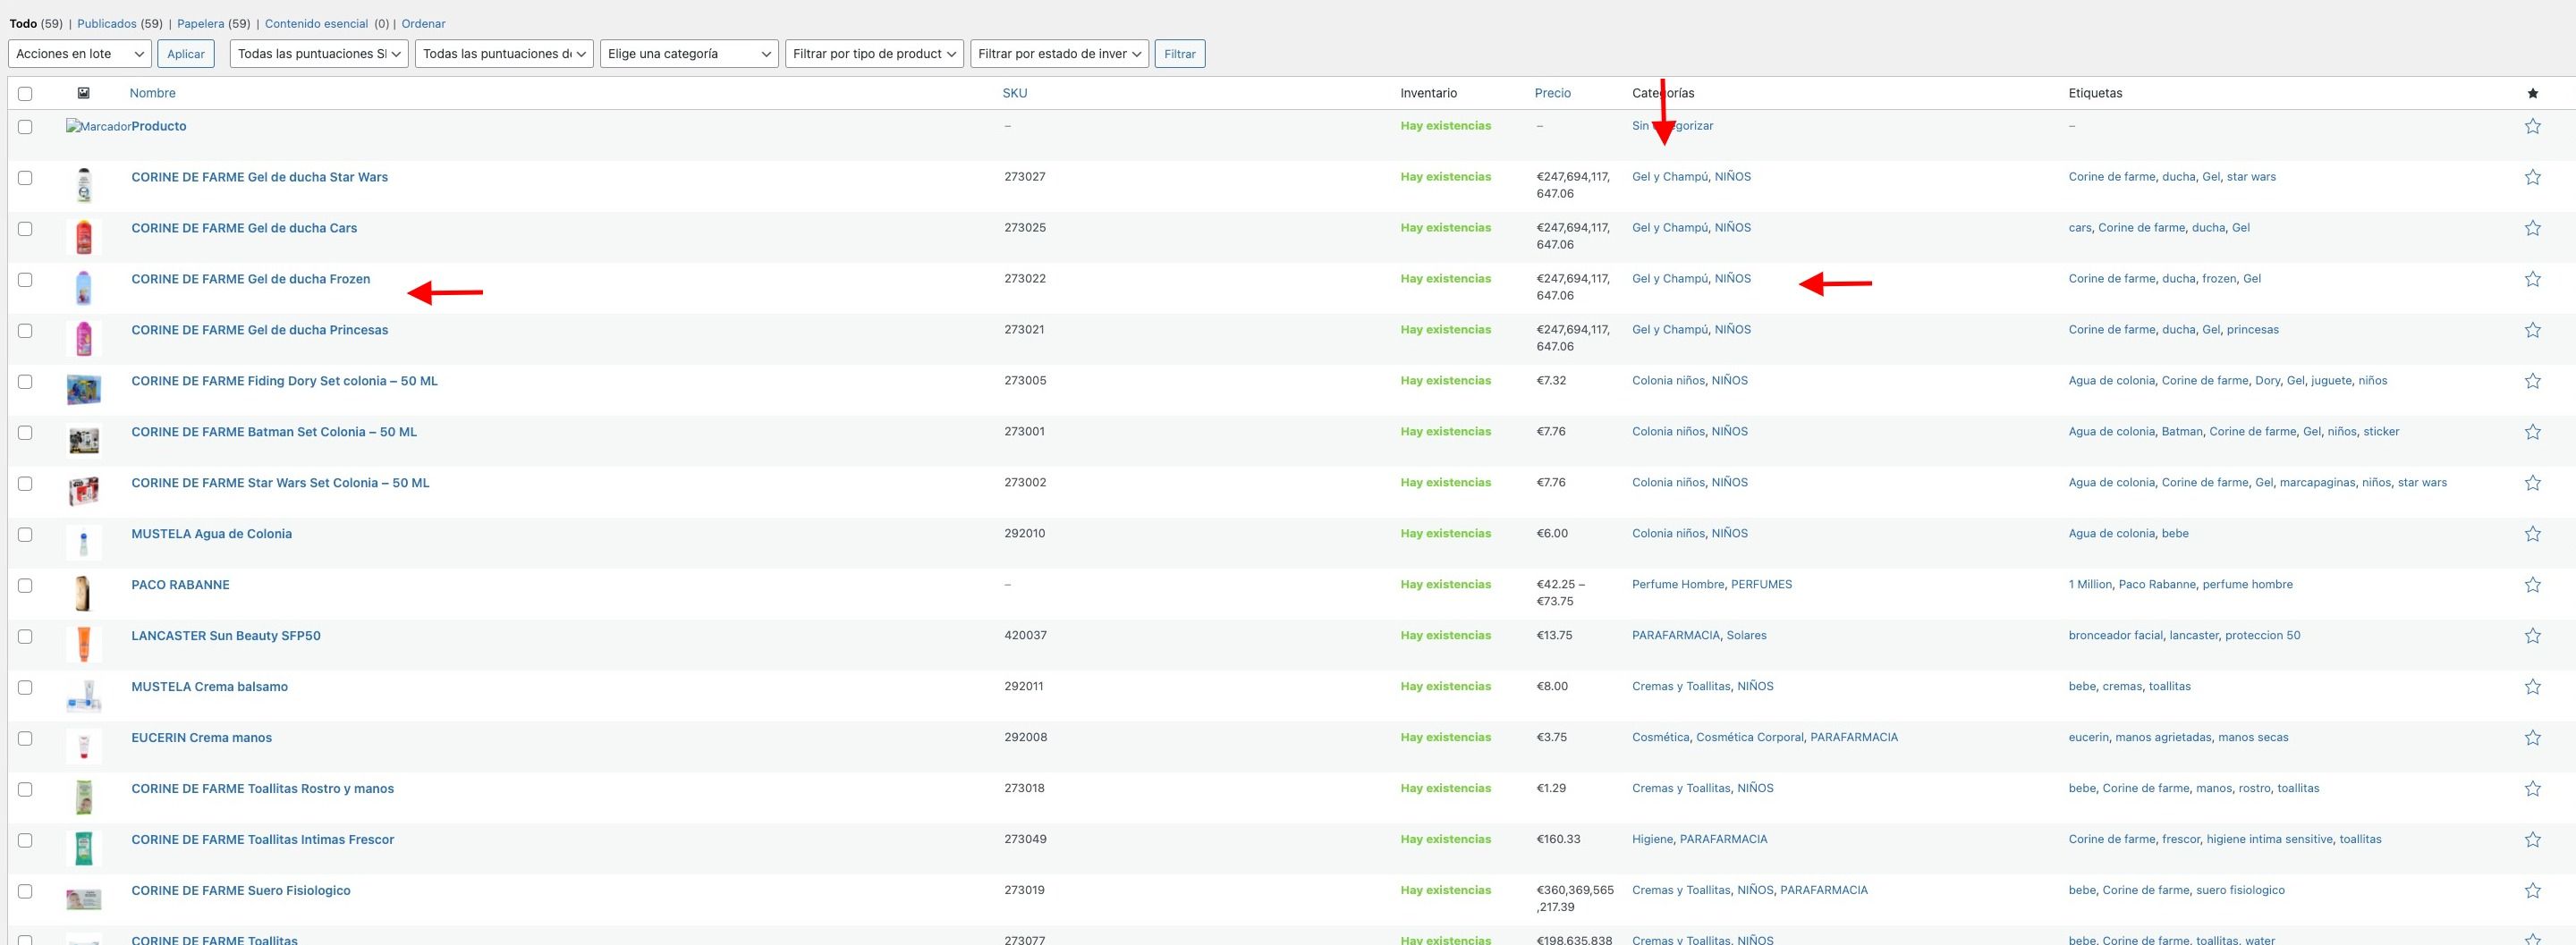Screen dimensions: 2576x945
Task: Click the Filtrar button
Action: click(x=1180, y=54)
